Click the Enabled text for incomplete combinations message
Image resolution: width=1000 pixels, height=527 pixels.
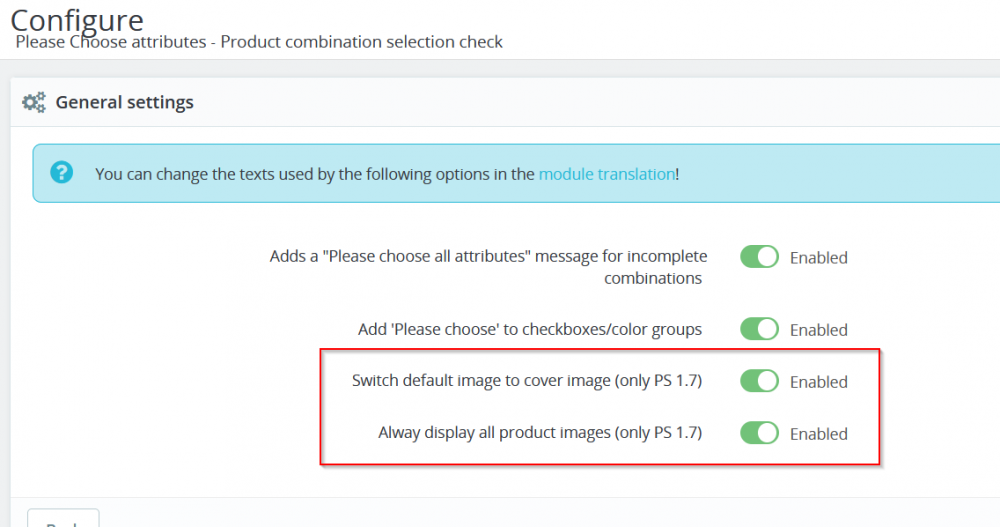point(818,258)
